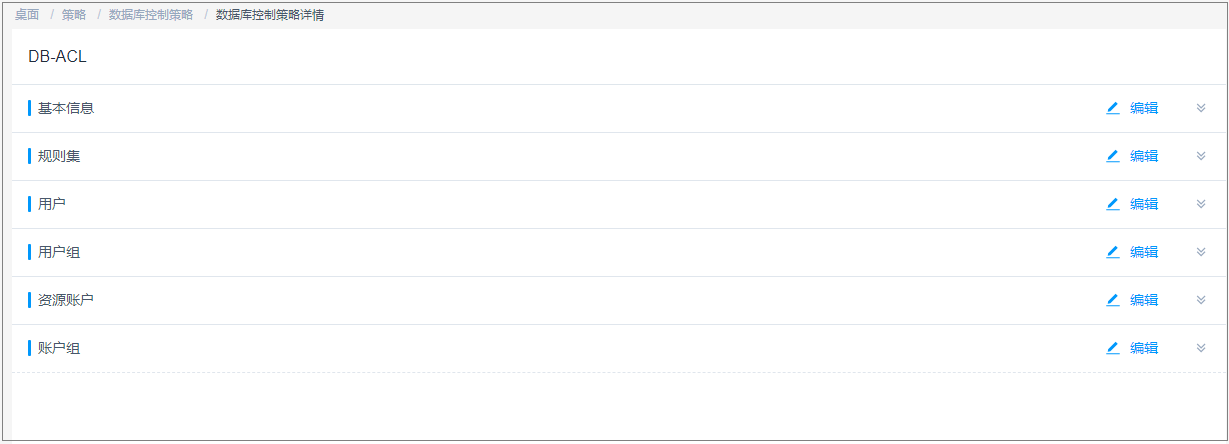Select the 账户组 section title
Screen dimensions: 1229x444
pos(59,348)
